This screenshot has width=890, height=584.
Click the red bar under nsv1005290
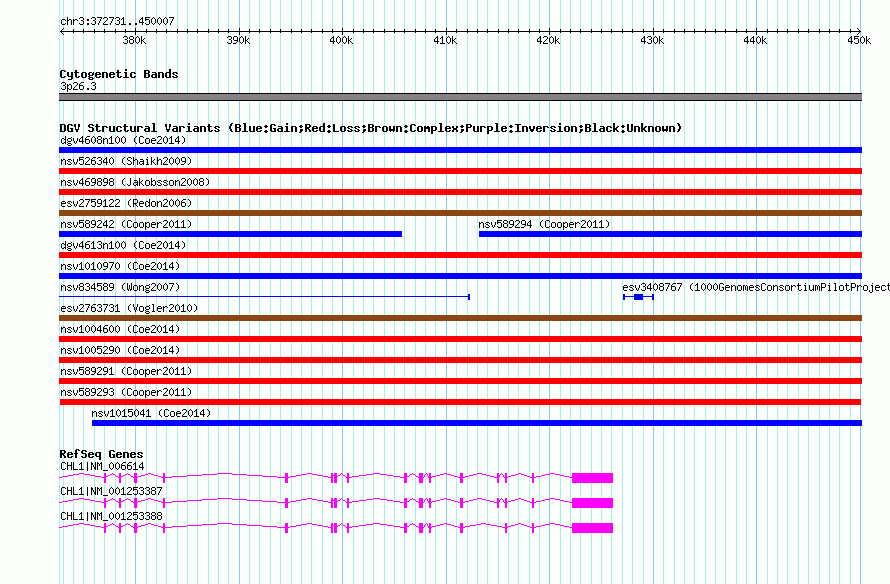coord(460,360)
